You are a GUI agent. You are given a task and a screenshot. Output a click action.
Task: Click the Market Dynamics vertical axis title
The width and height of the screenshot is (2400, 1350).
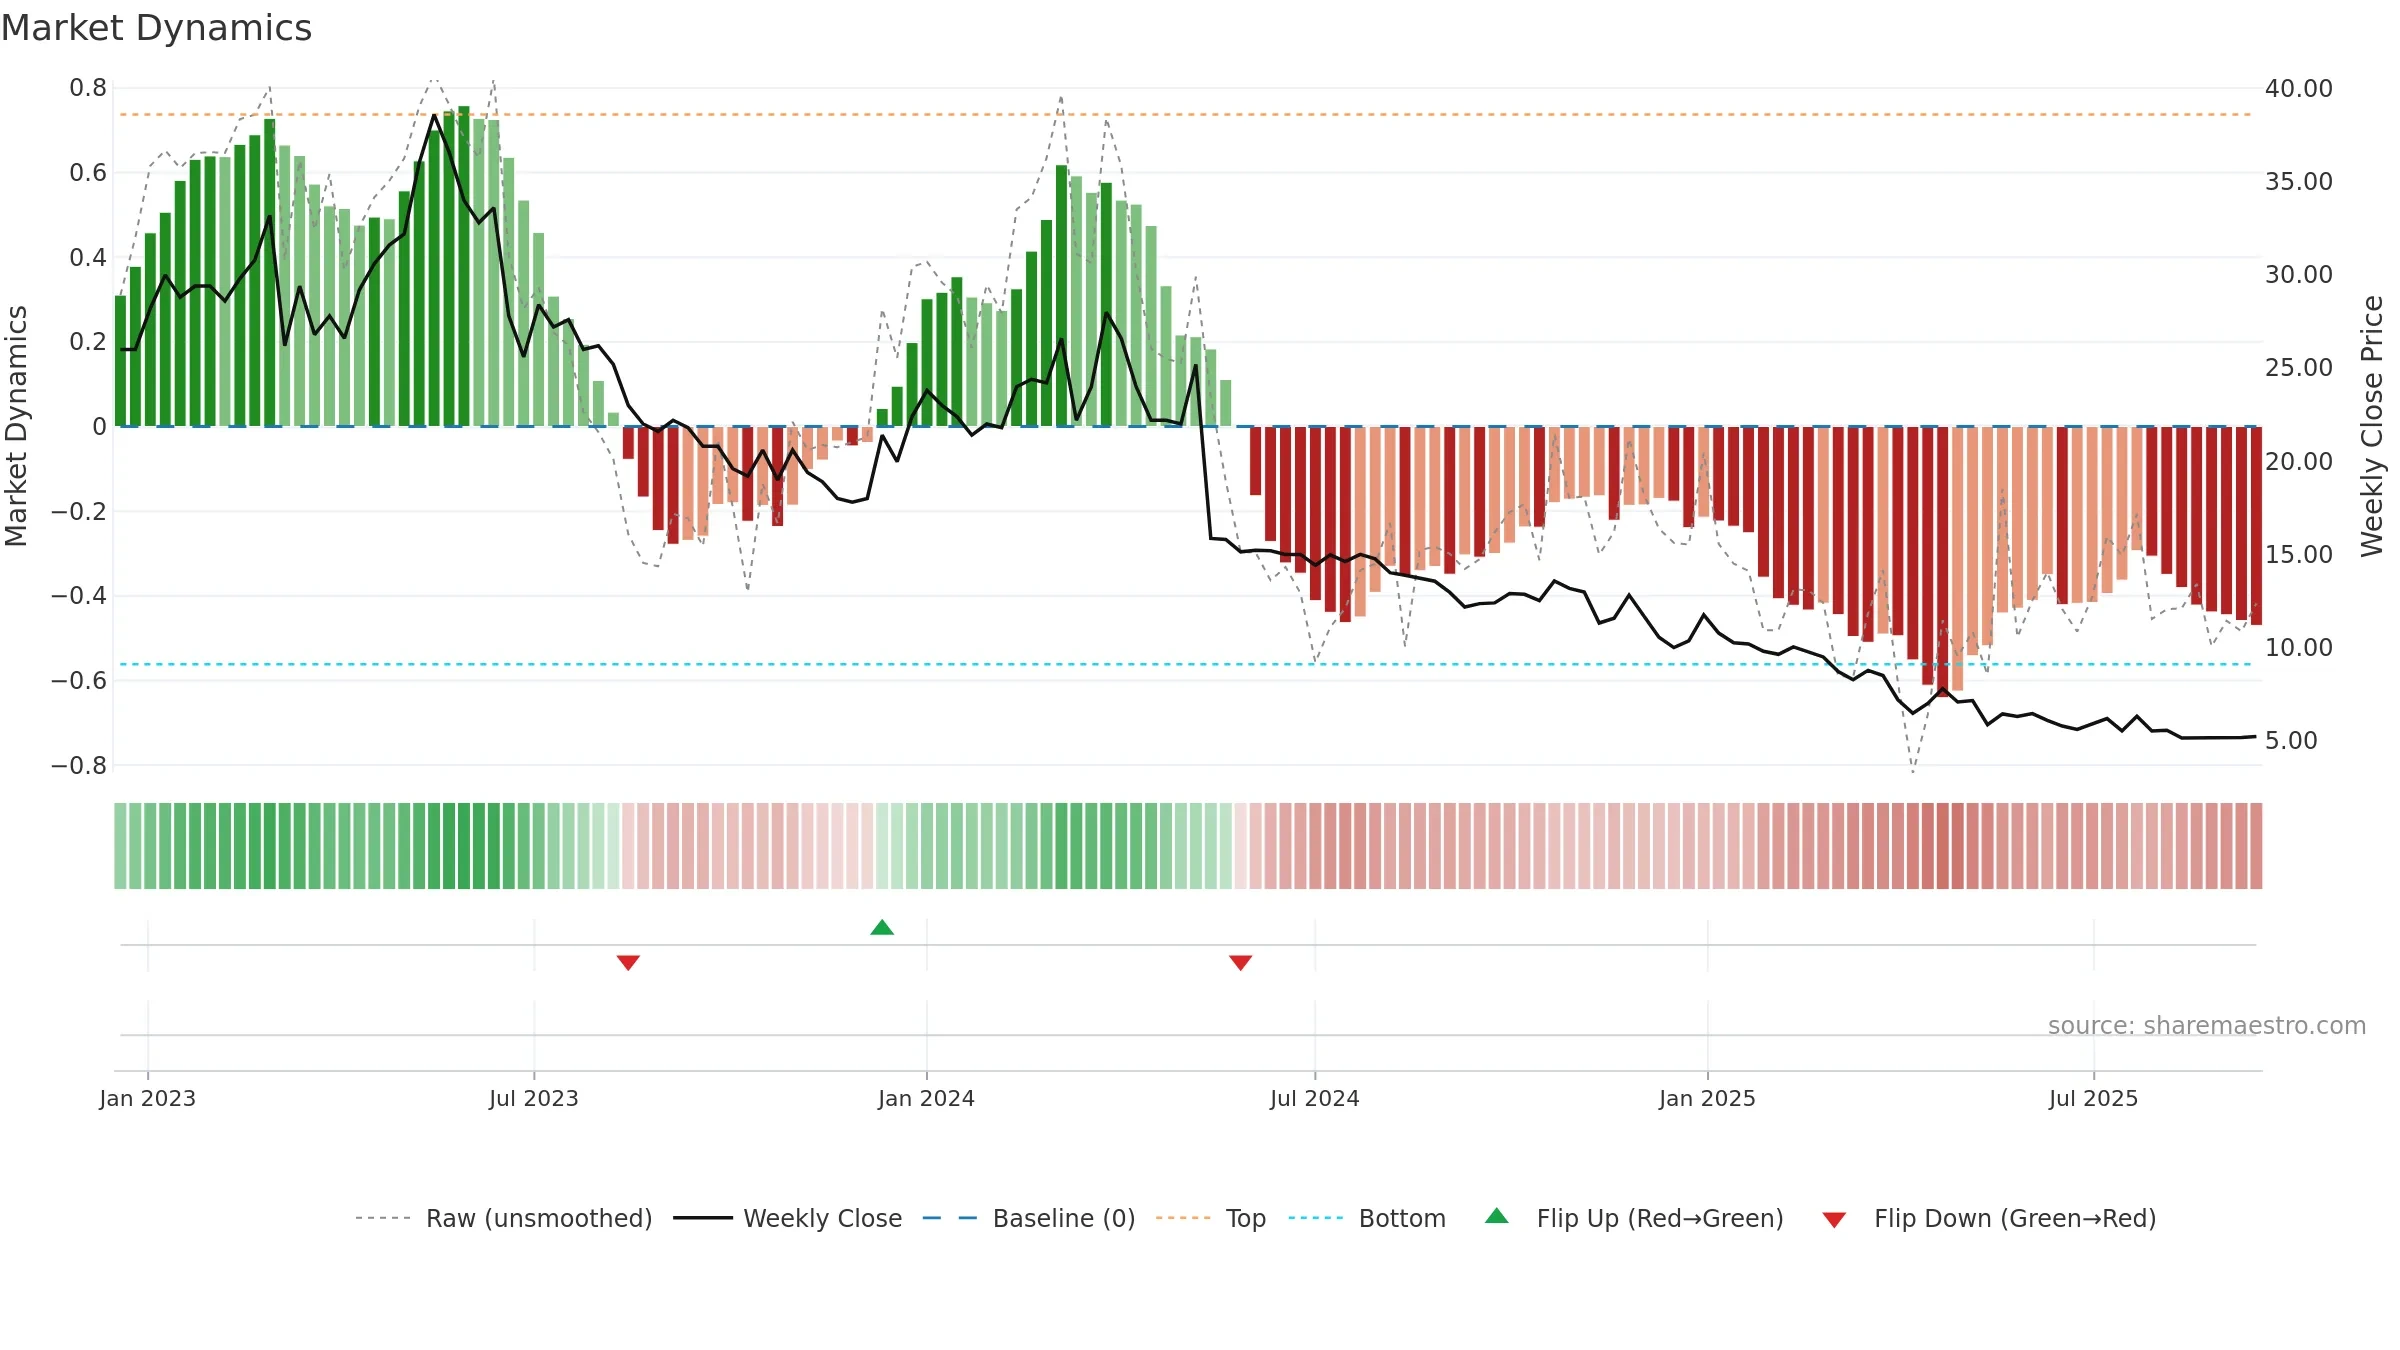tap(16, 426)
